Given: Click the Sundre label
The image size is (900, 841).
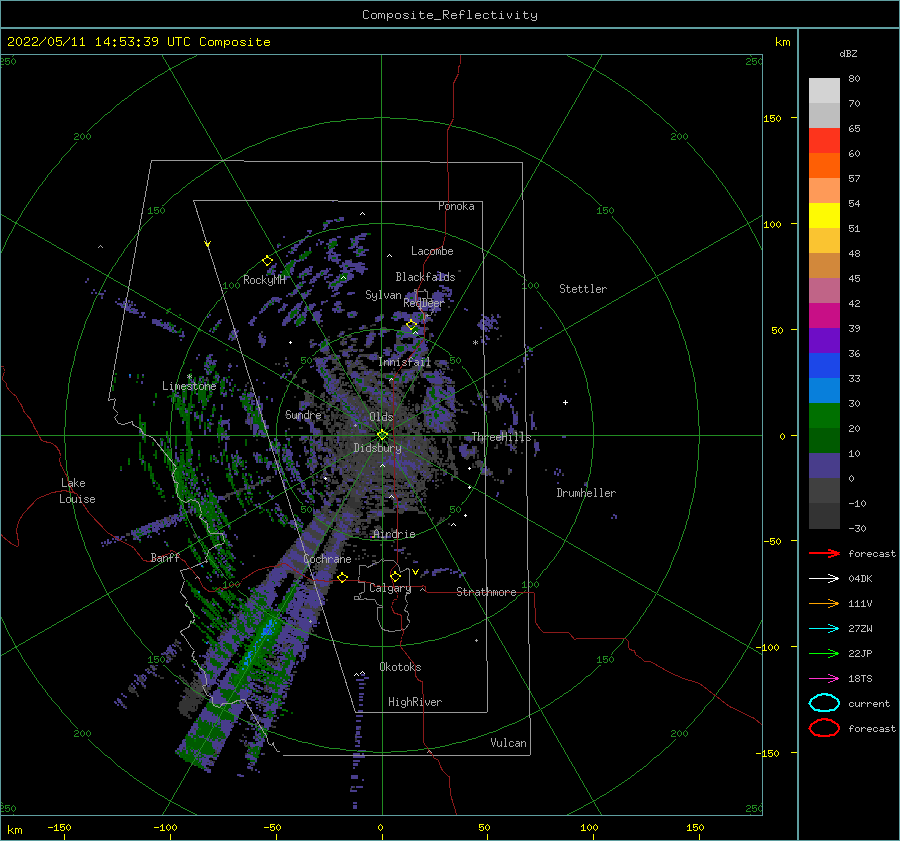Looking at the screenshot, I should (x=303, y=414).
